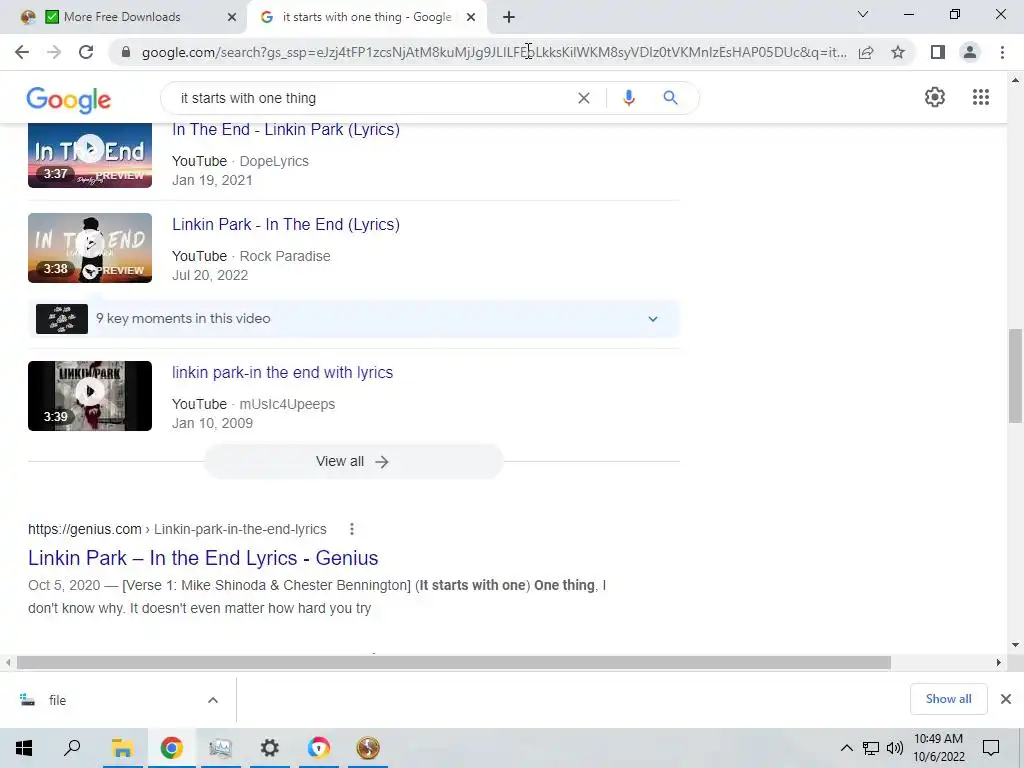Viewport: 1024px width, 768px height.
Task: Open Linkin Park In the End Genius result
Action: [x=203, y=558]
